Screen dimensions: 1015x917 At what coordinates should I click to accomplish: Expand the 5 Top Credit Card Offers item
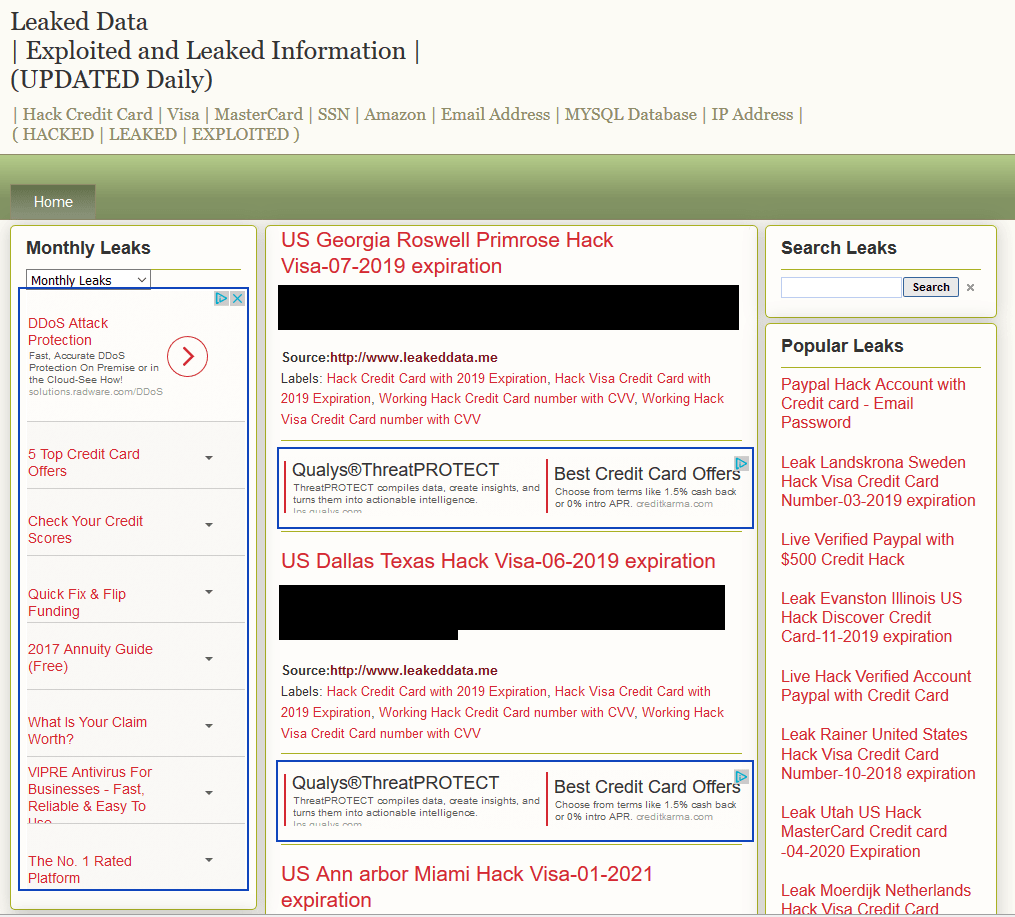pyautogui.click(x=209, y=458)
